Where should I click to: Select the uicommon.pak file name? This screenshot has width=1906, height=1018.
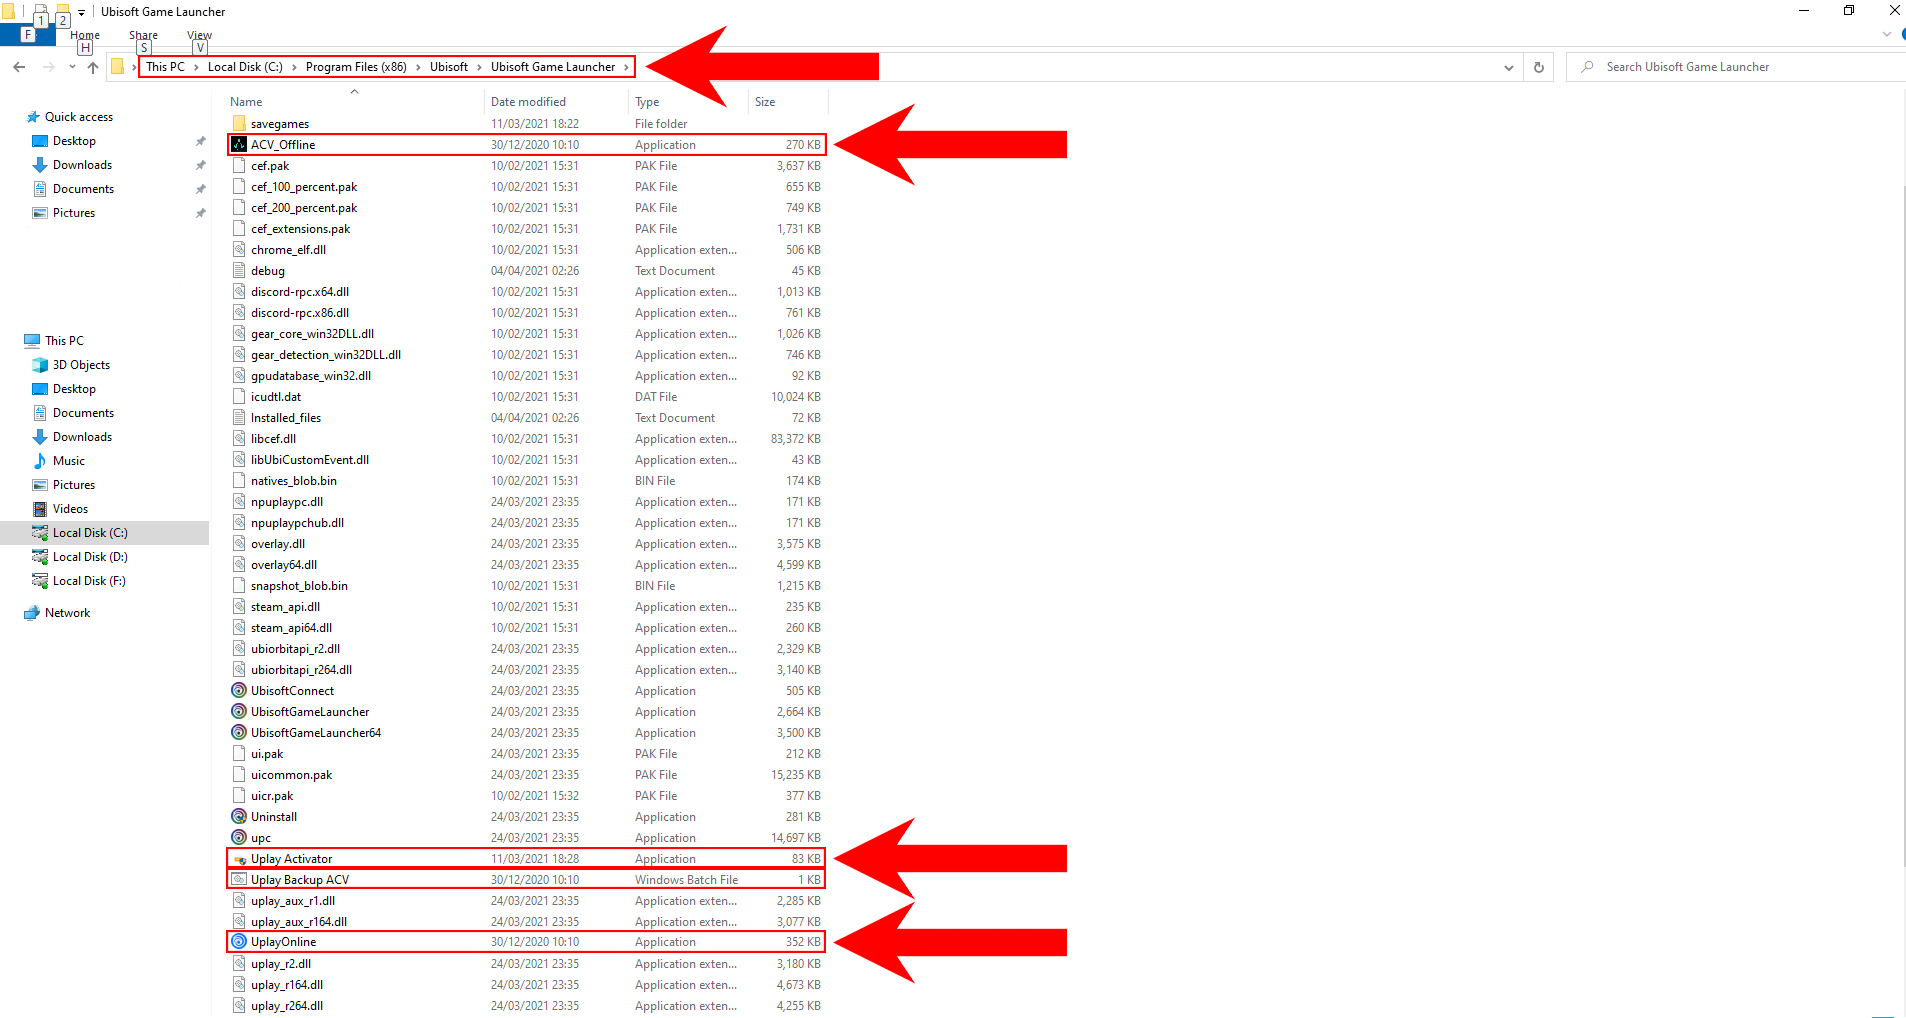click(x=291, y=775)
